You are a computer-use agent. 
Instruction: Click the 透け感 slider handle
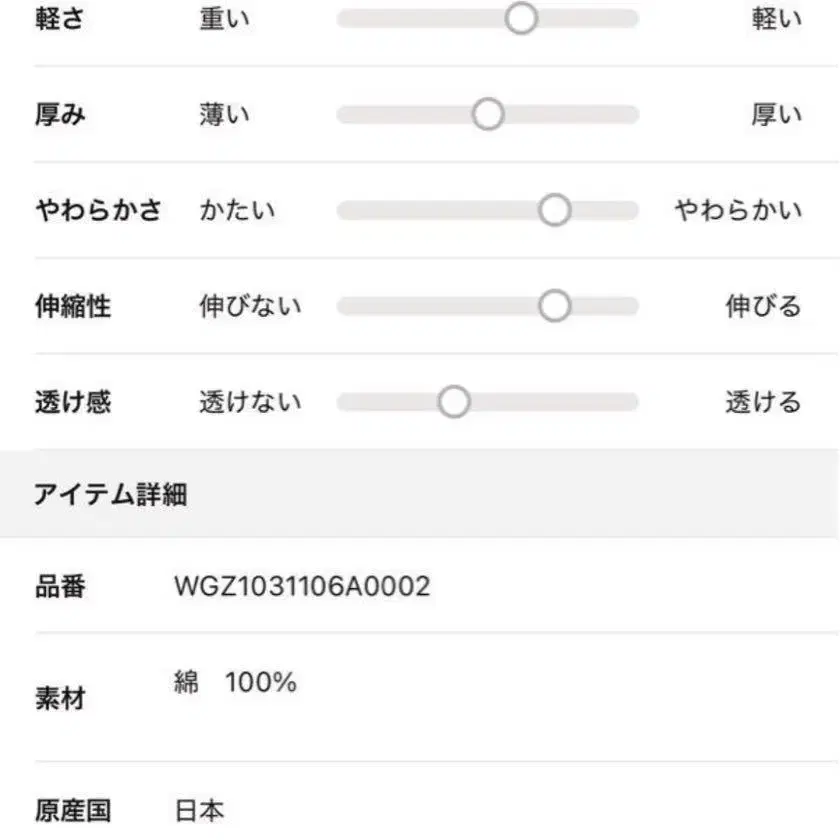point(454,402)
